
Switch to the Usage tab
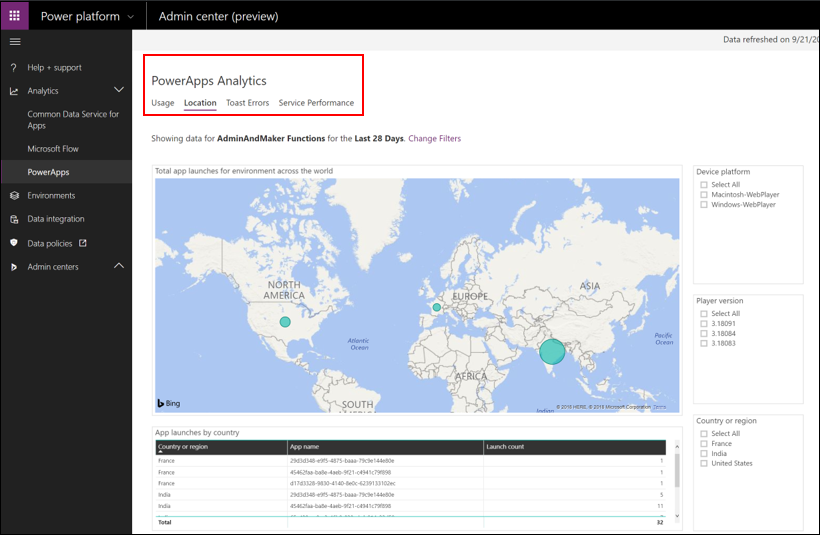(163, 103)
